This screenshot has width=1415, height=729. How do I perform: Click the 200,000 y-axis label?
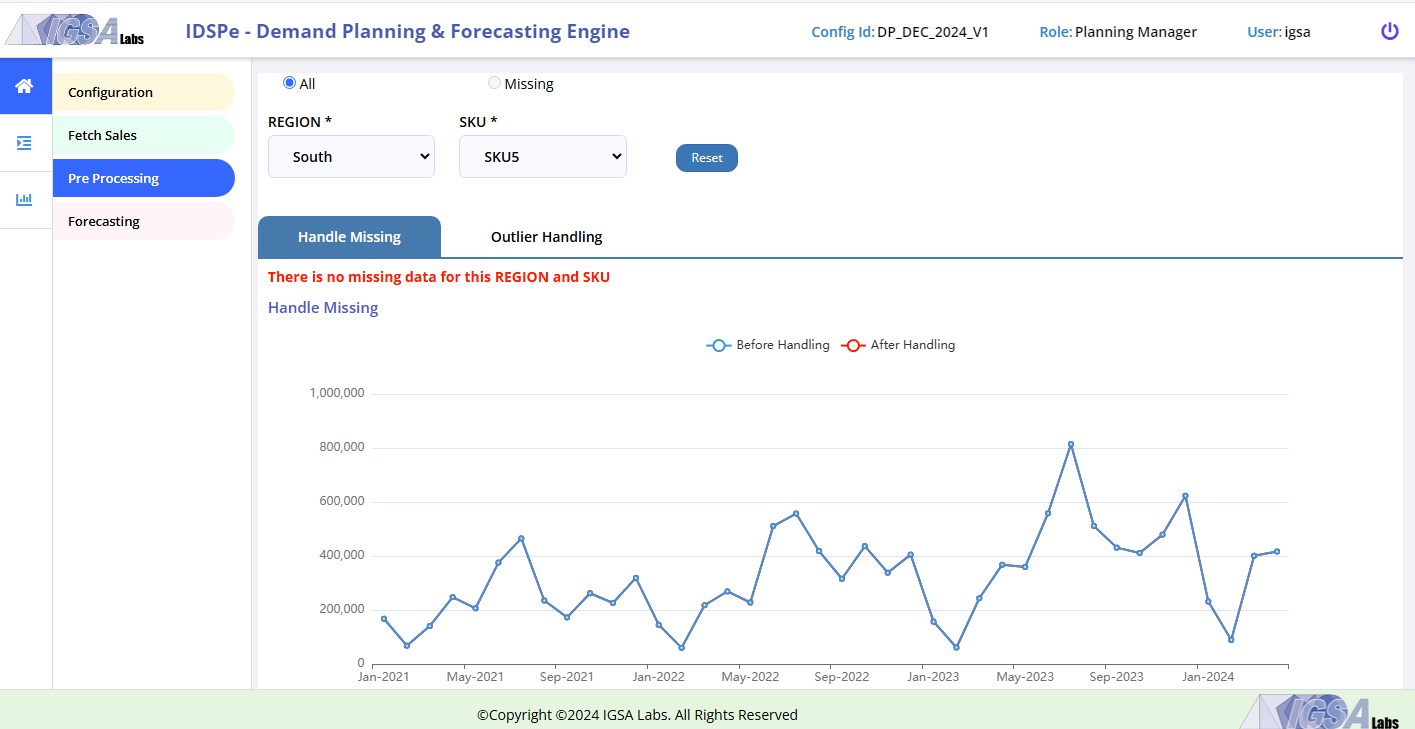[341, 609]
